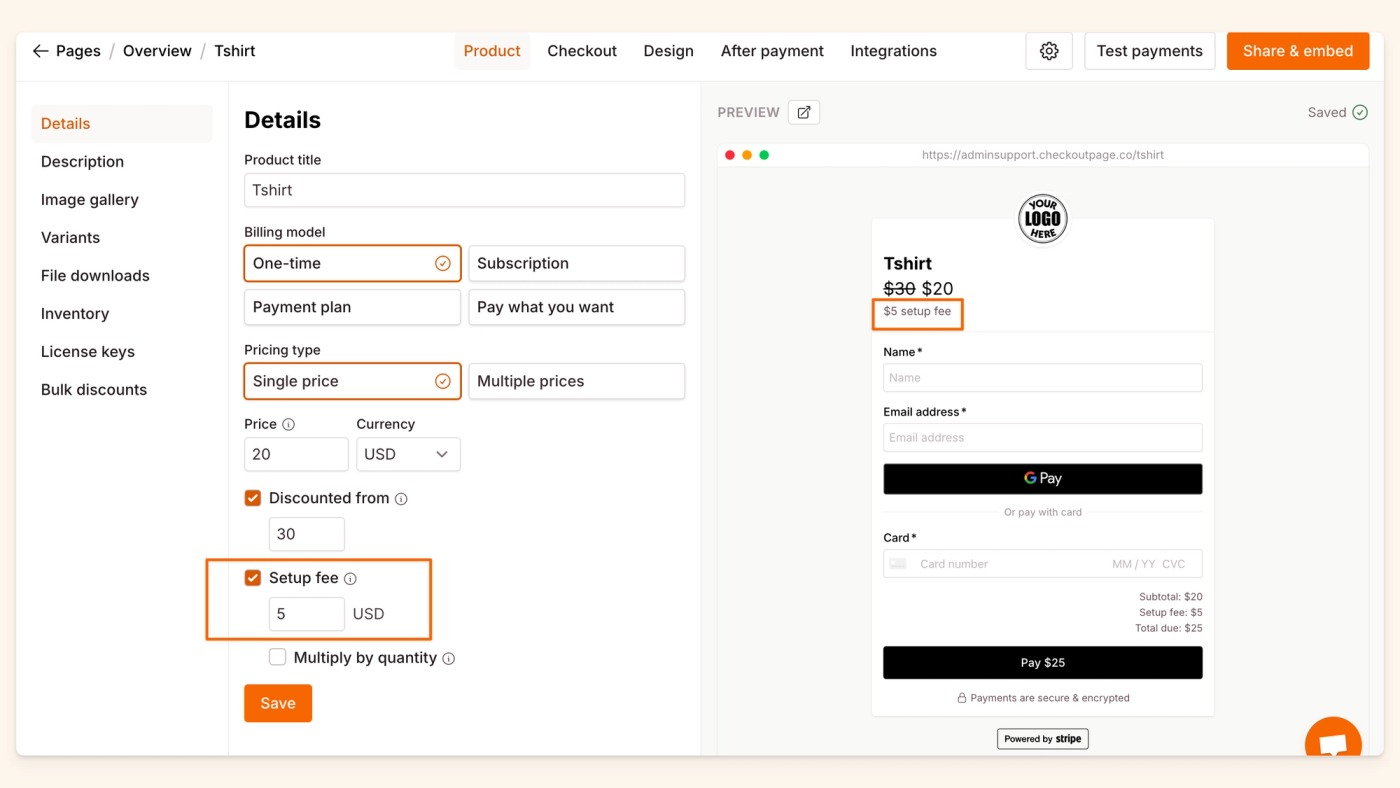The image size is (1400, 788).
Task: Switch to the Product tab
Action: pyautogui.click(x=492, y=51)
